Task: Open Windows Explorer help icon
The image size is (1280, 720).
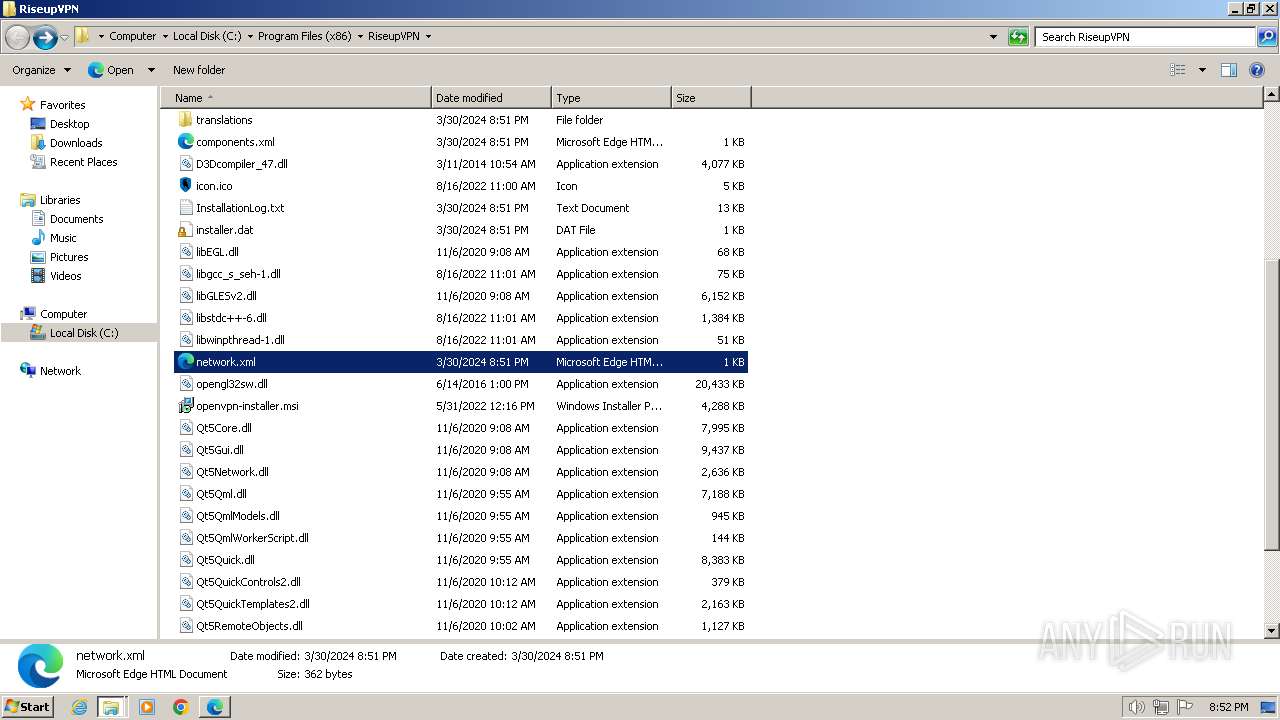Action: 1258,70
